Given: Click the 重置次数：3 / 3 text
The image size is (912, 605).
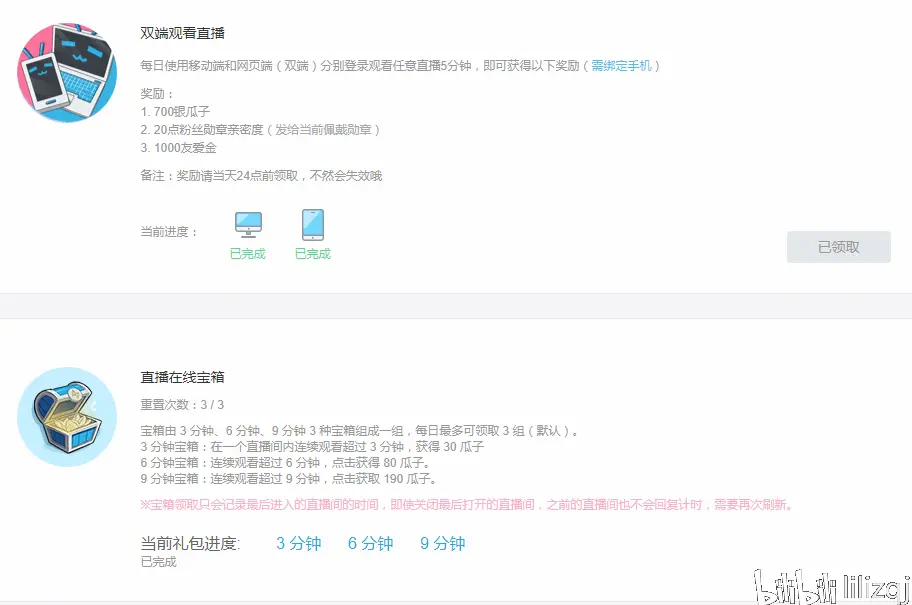Looking at the screenshot, I should [182, 404].
